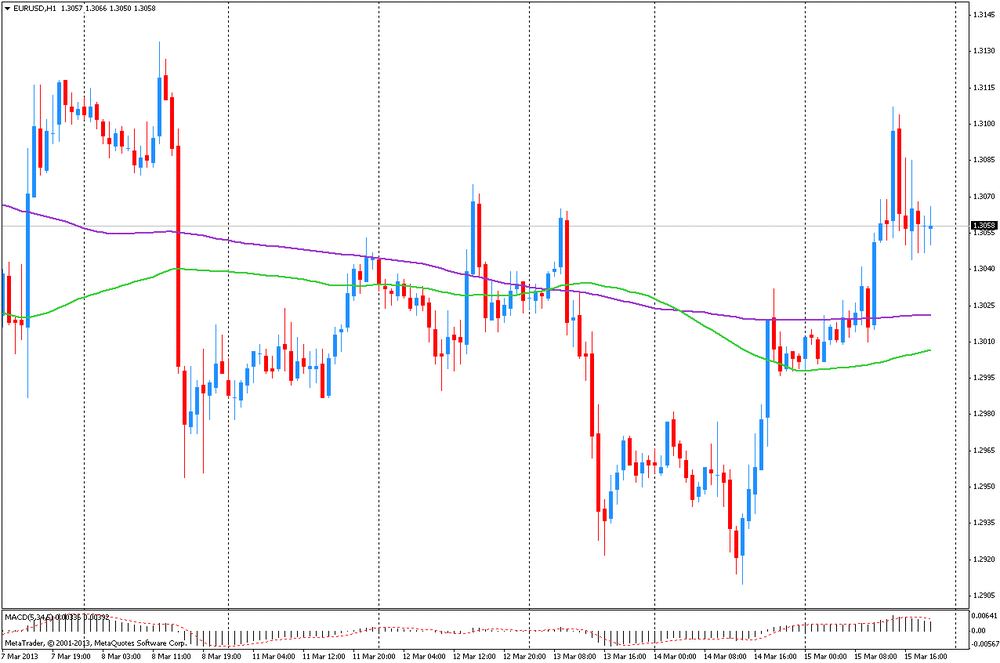Click the 1.2950 price scale value
This screenshot has height=663, width=1000.
(x=985, y=486)
